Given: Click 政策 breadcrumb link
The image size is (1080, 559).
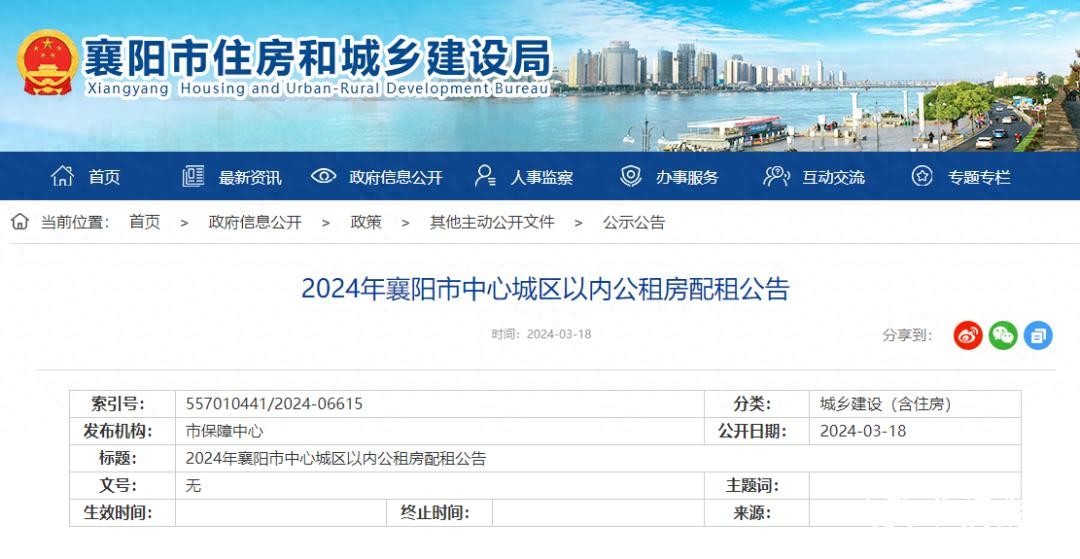Looking at the screenshot, I should [x=366, y=222].
